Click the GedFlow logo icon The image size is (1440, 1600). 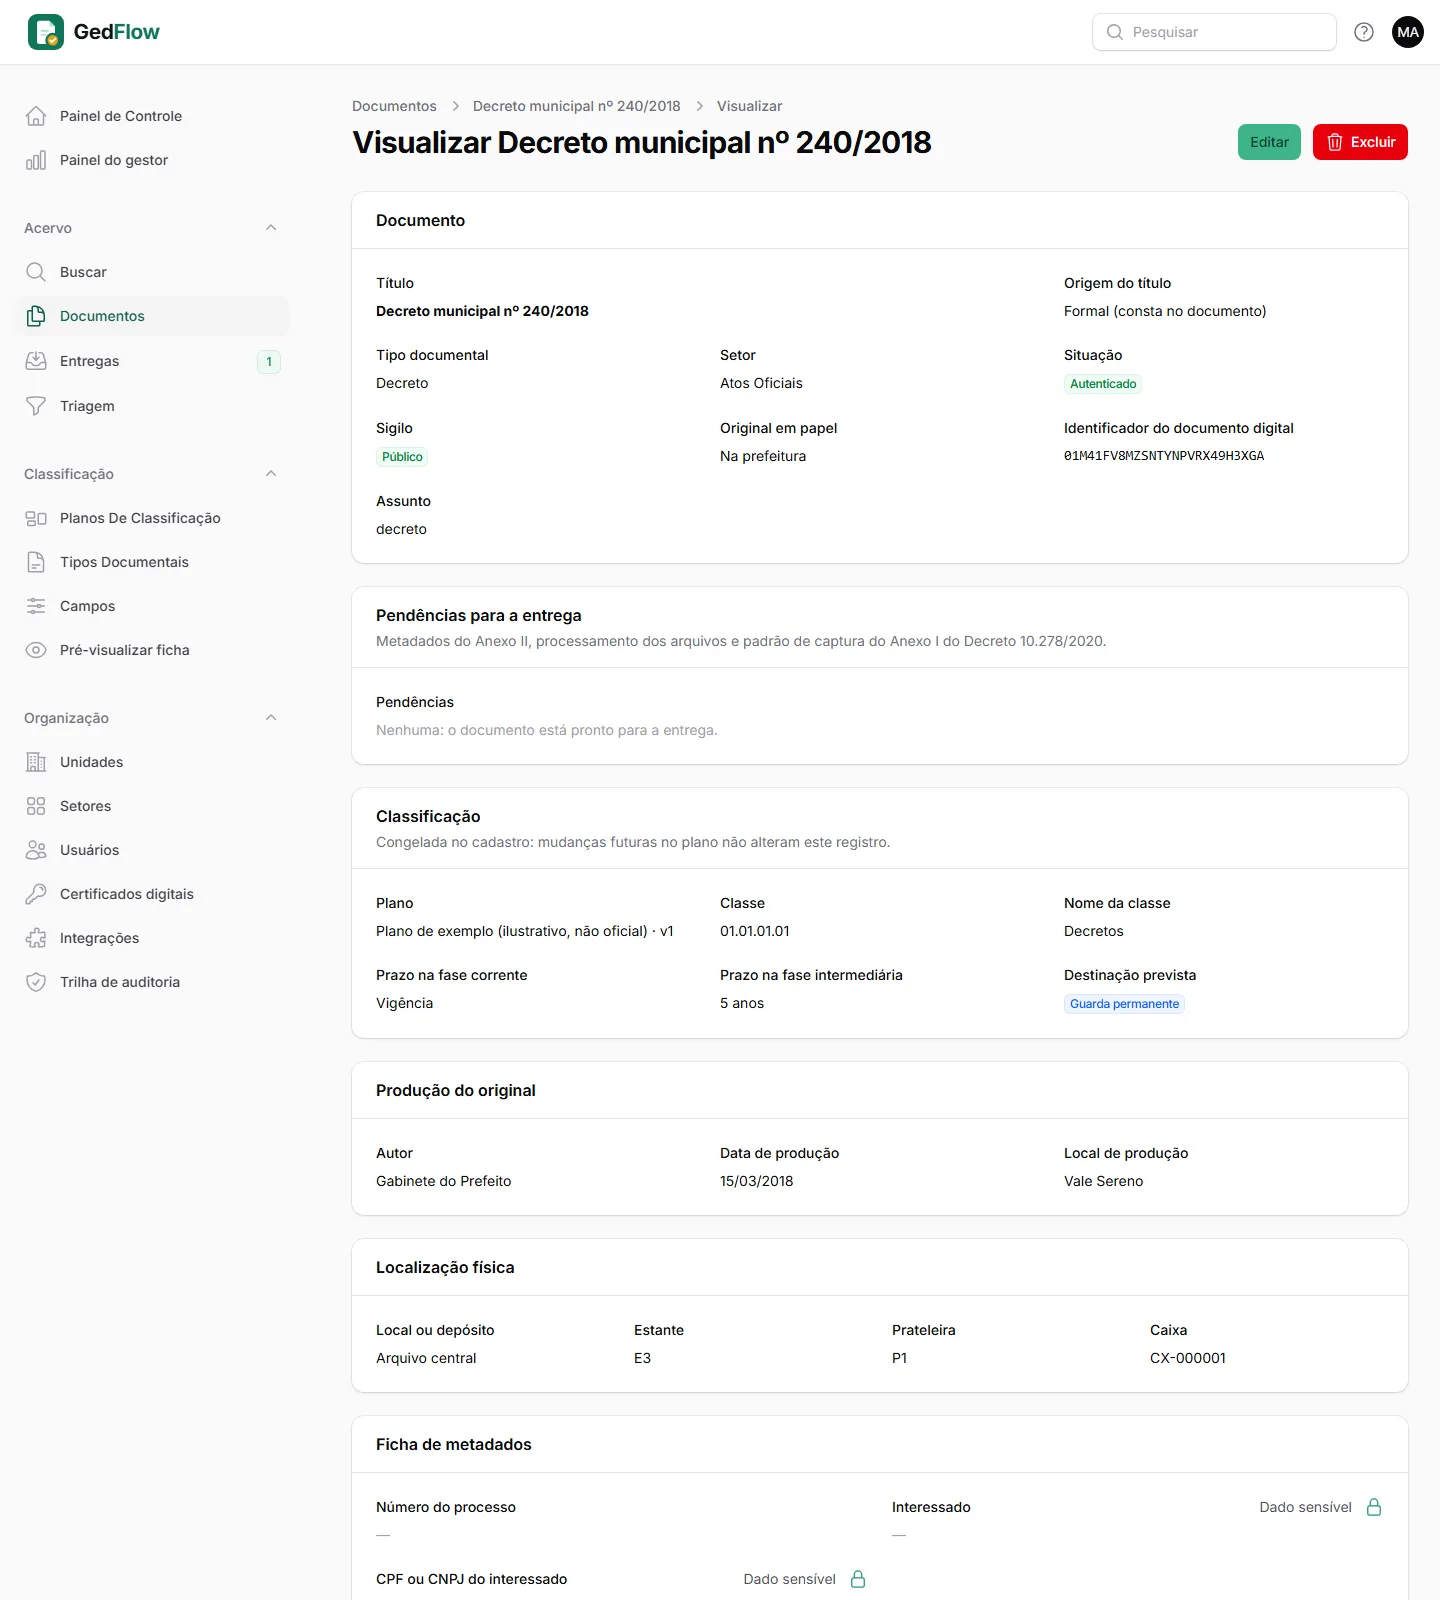pyautogui.click(x=46, y=32)
